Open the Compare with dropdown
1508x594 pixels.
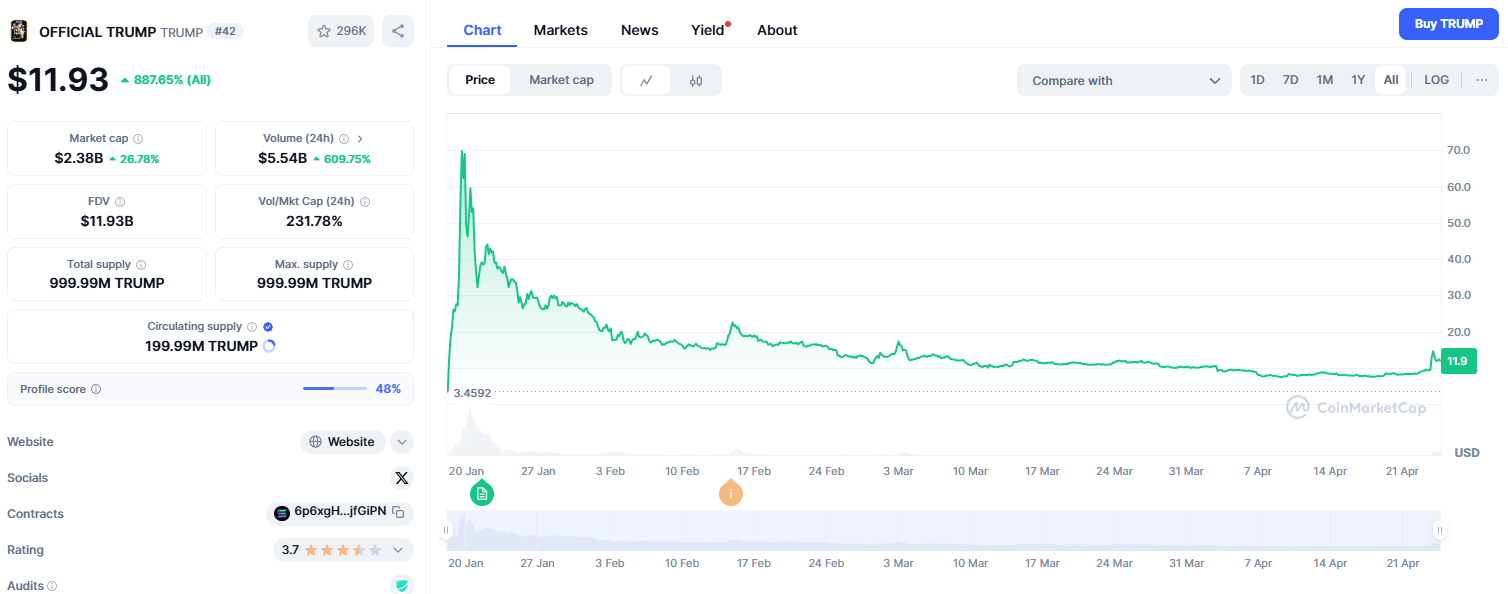pyautogui.click(x=1124, y=80)
